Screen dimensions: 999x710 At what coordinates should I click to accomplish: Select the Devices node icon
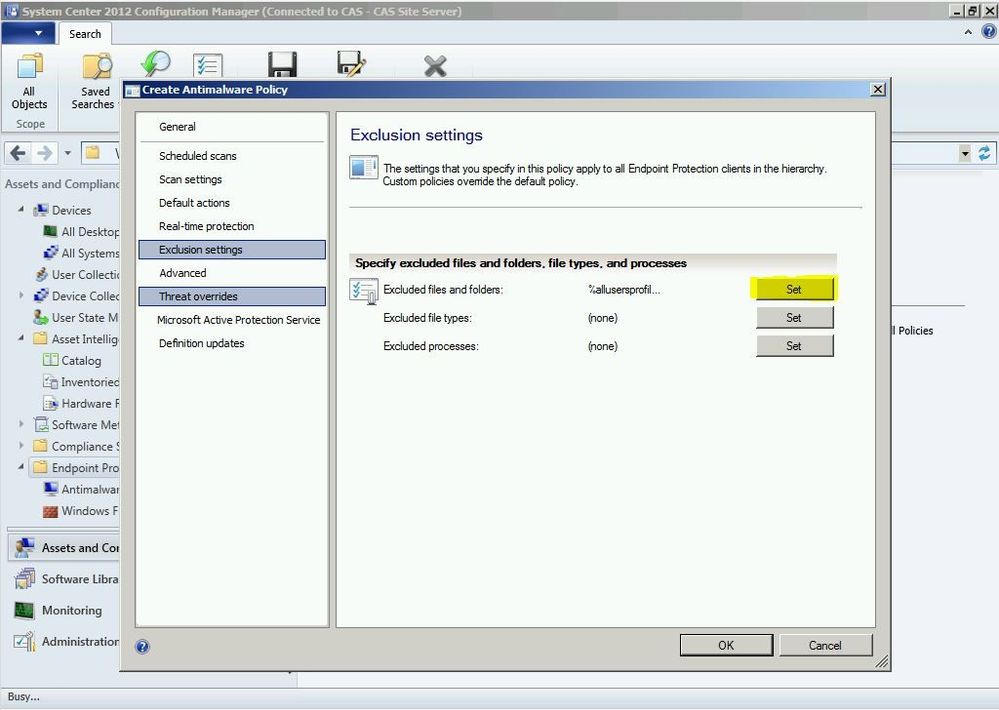click(41, 210)
